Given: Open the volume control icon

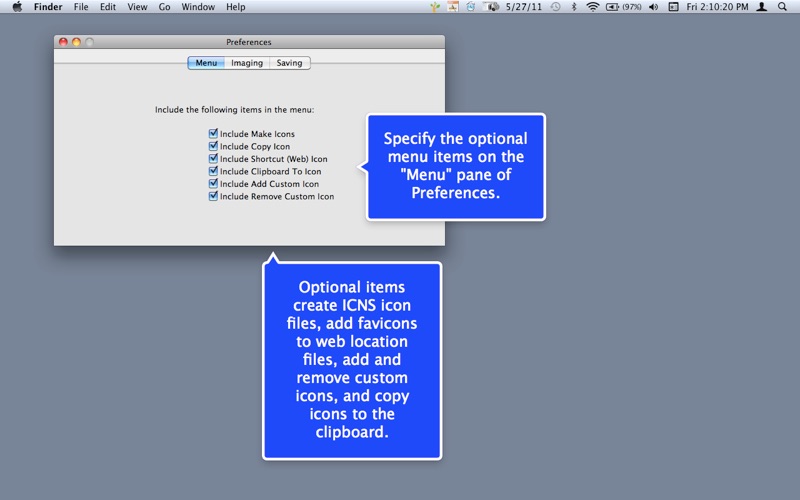Looking at the screenshot, I should [x=654, y=7].
